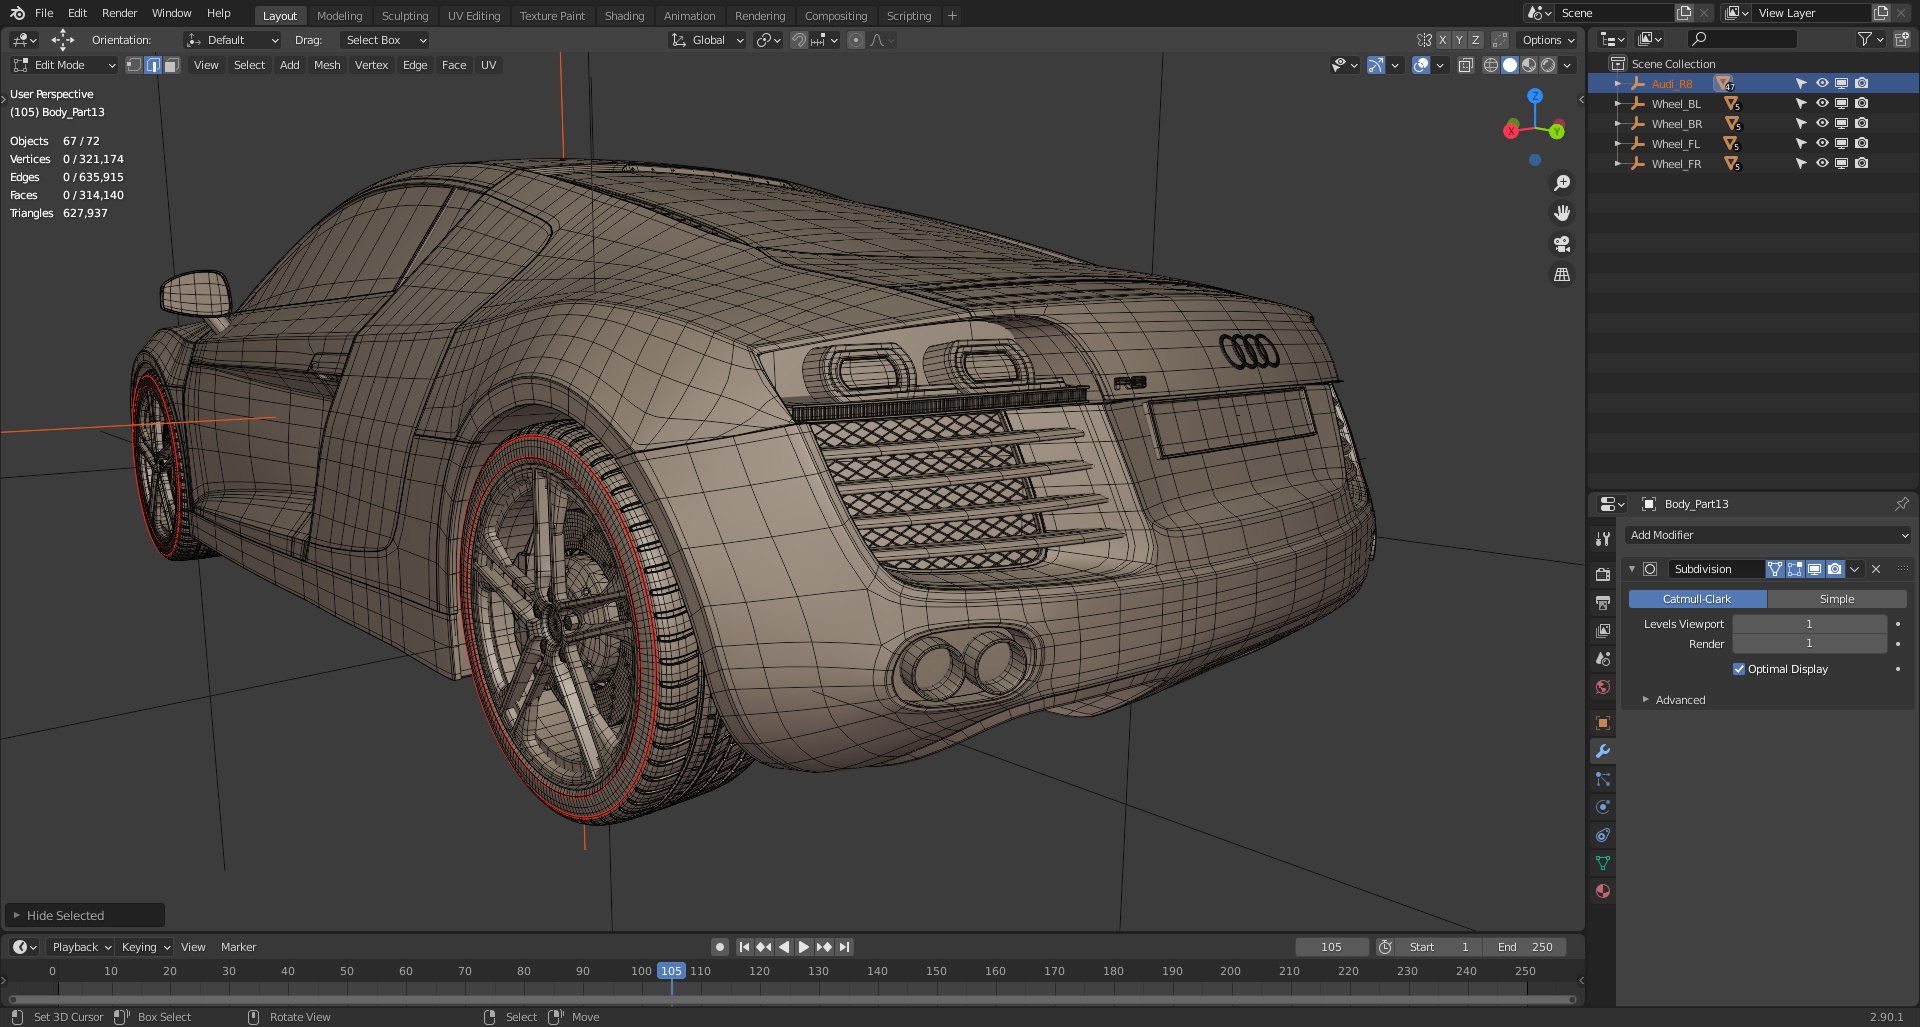Screen dimensions: 1920x1027
Task: Click the Levels Viewport value field
Action: pyautogui.click(x=1809, y=624)
